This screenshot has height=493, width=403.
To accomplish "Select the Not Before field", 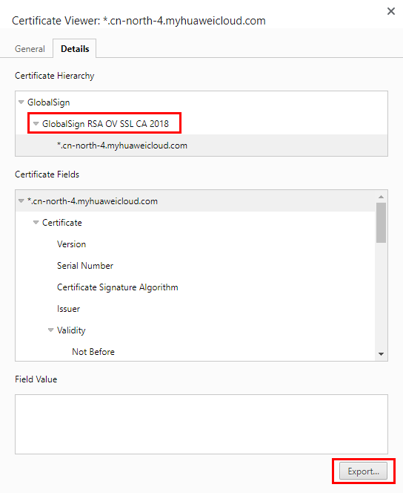I will 93,352.
